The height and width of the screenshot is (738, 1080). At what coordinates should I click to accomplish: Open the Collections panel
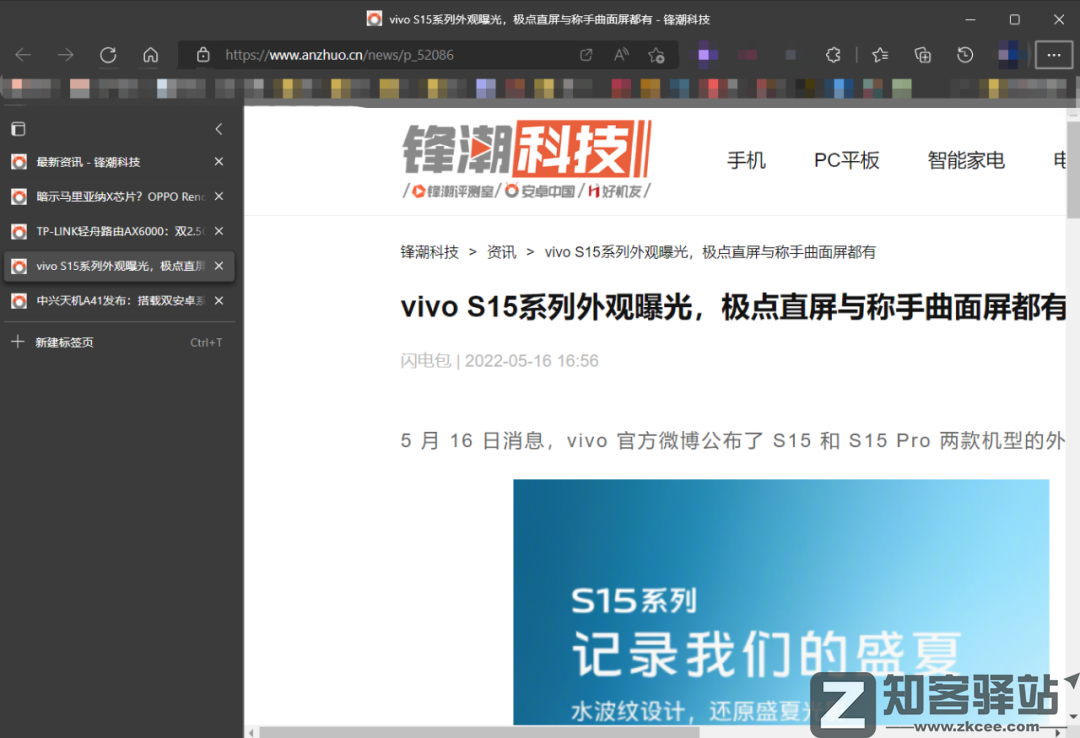922,55
